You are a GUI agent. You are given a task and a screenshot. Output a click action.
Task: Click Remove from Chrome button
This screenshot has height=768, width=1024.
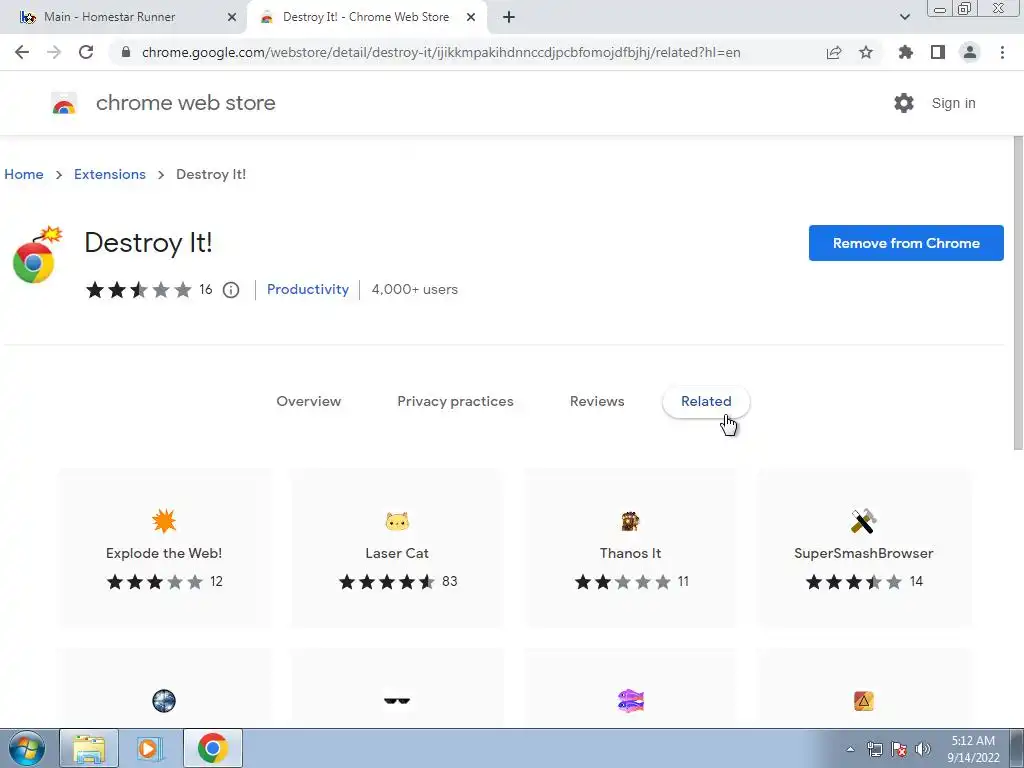[x=906, y=243]
